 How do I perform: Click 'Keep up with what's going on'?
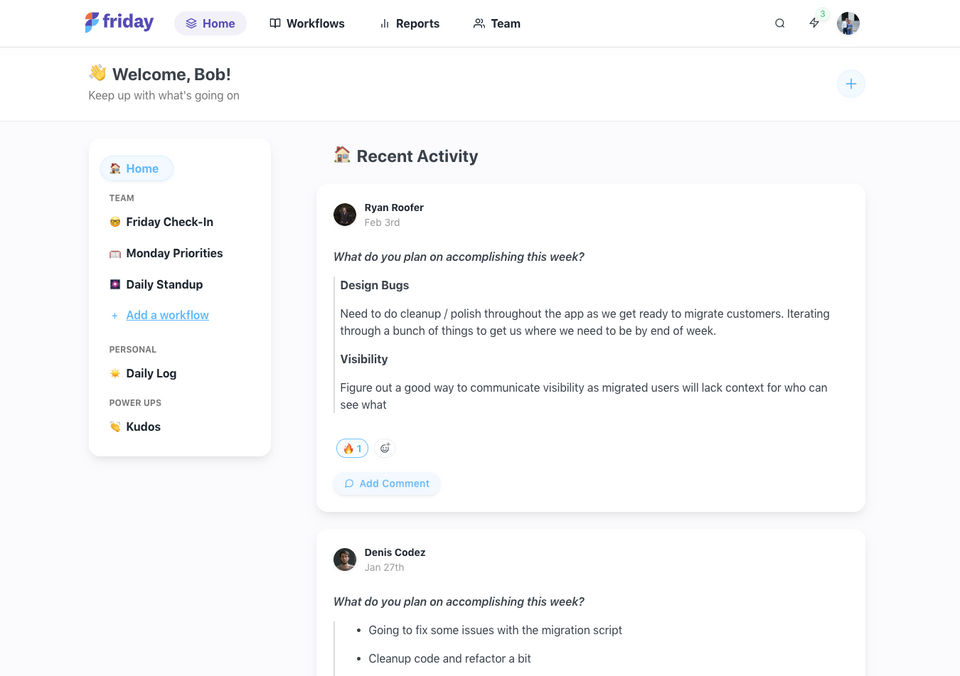pos(163,96)
